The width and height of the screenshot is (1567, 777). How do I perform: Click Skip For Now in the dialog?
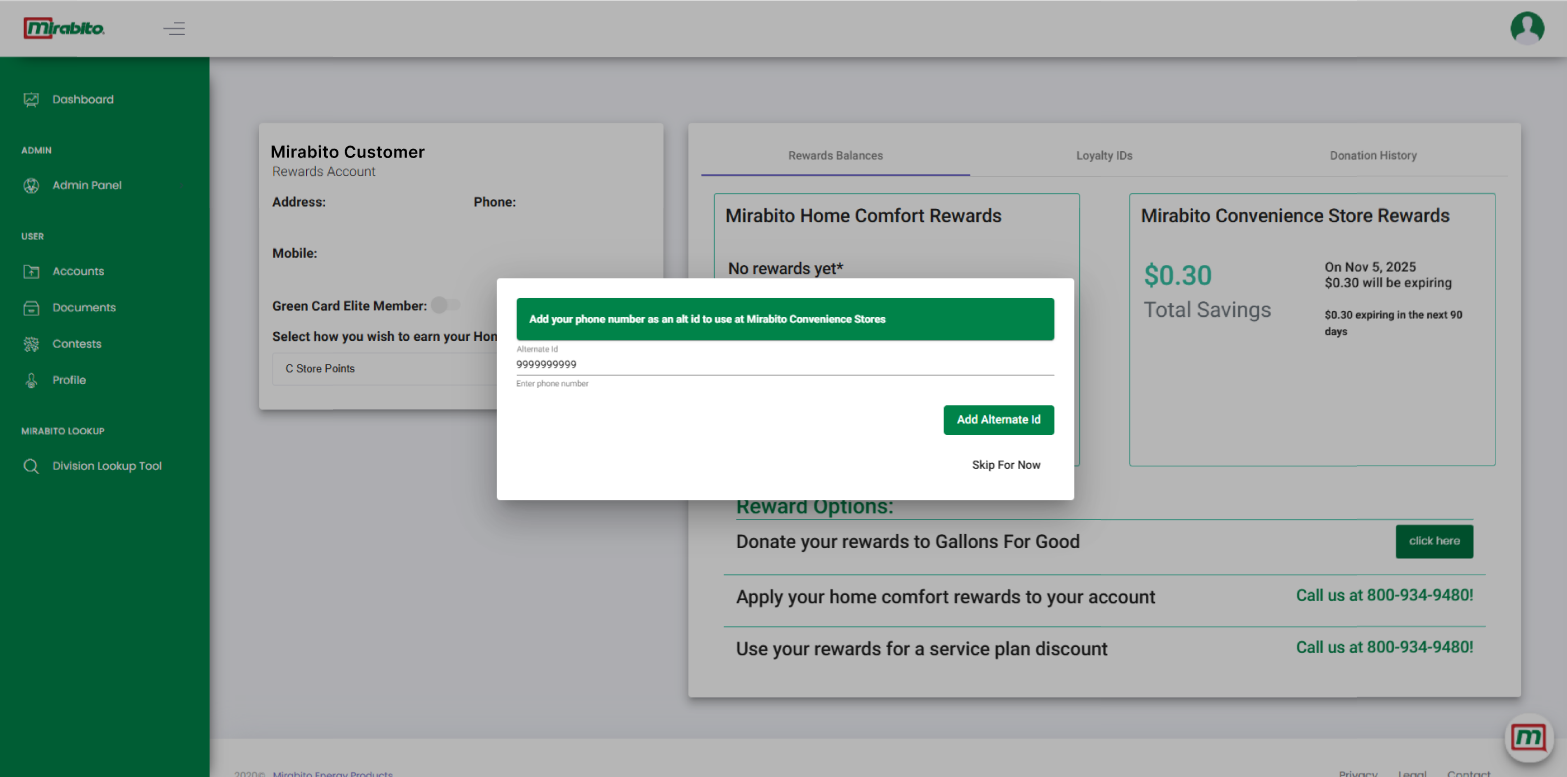pyautogui.click(x=1006, y=465)
